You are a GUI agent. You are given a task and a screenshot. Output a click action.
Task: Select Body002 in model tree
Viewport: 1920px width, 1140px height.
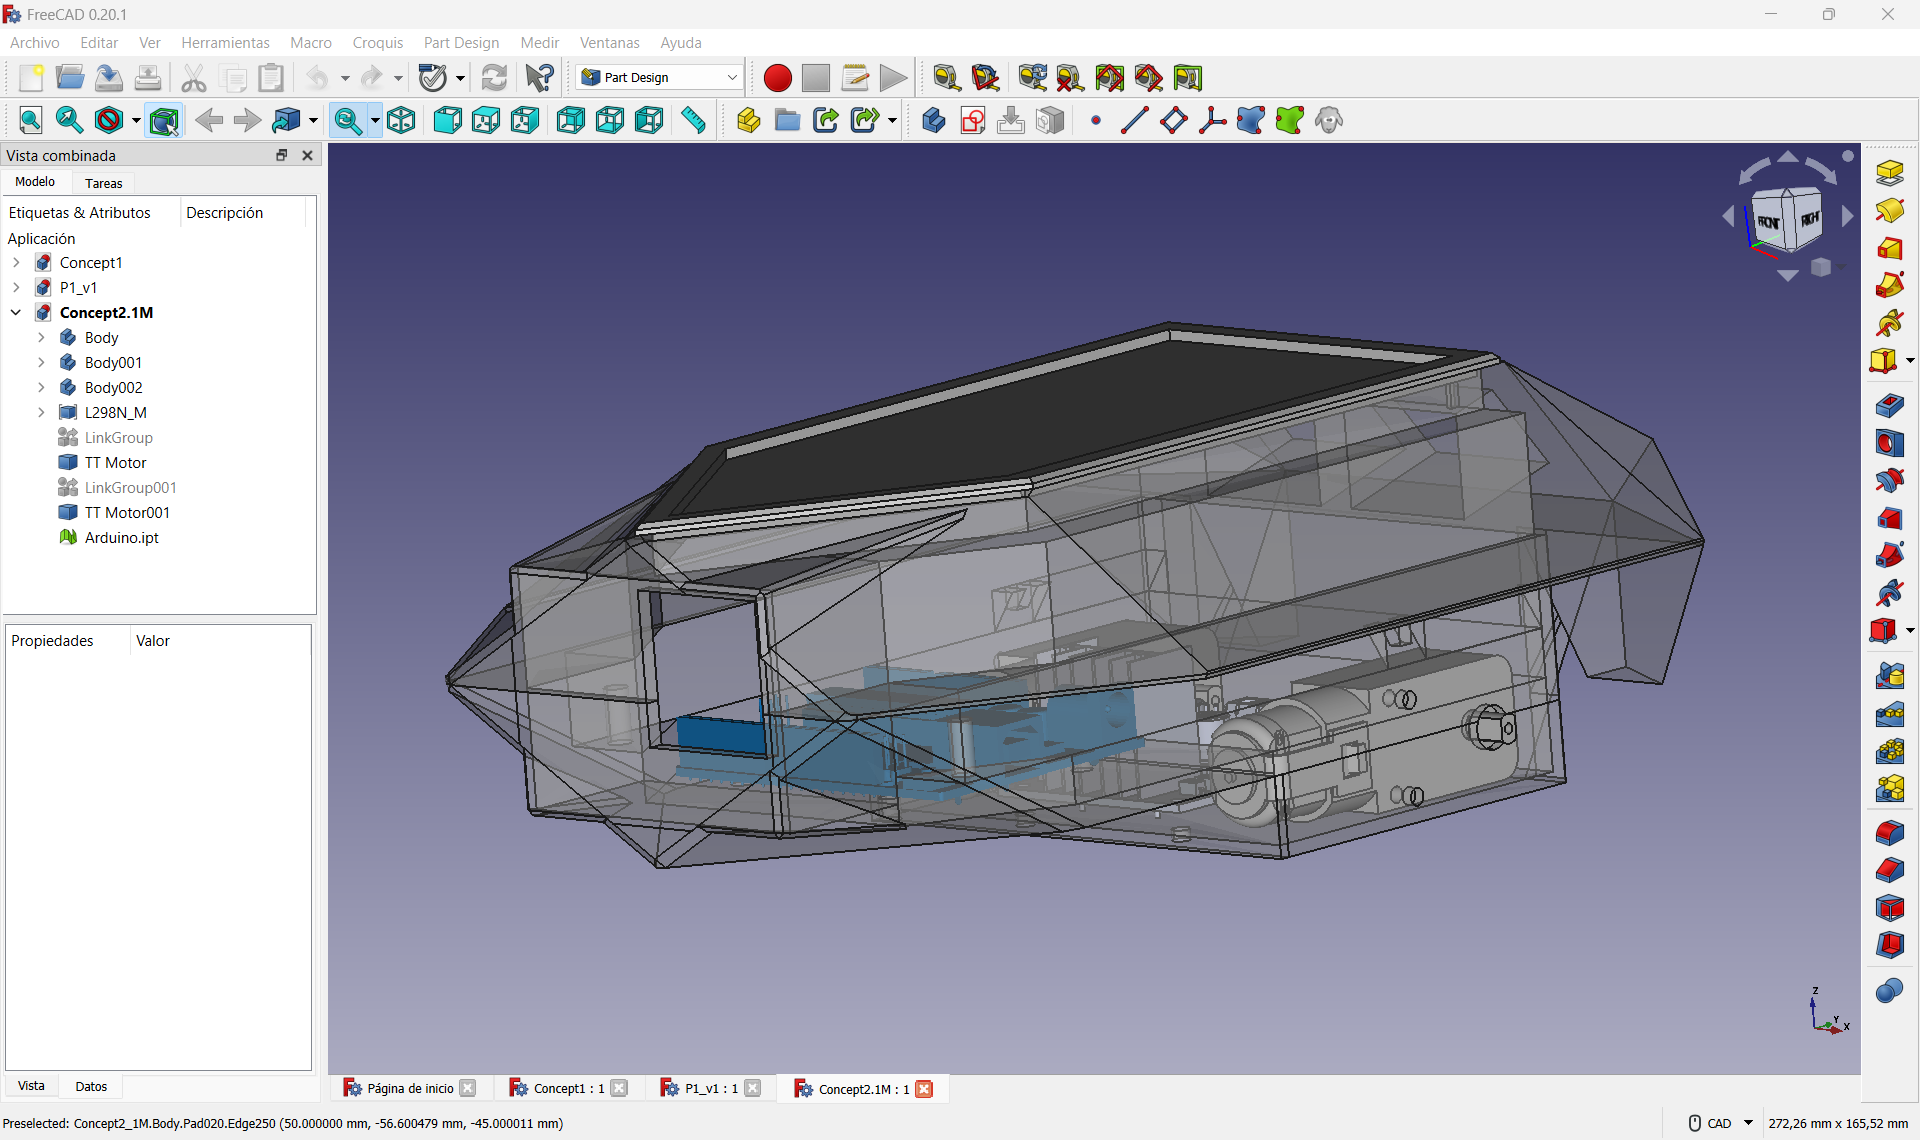pyautogui.click(x=113, y=388)
